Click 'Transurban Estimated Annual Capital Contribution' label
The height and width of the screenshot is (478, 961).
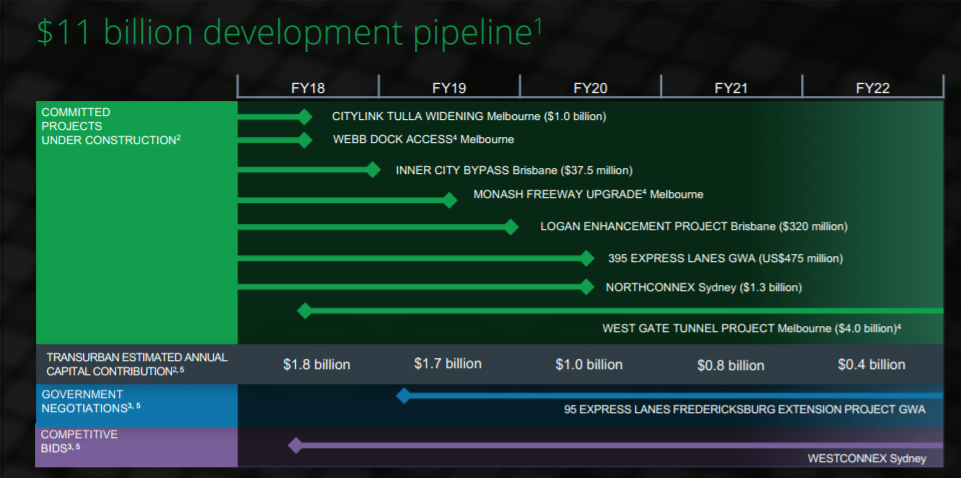[137, 364]
